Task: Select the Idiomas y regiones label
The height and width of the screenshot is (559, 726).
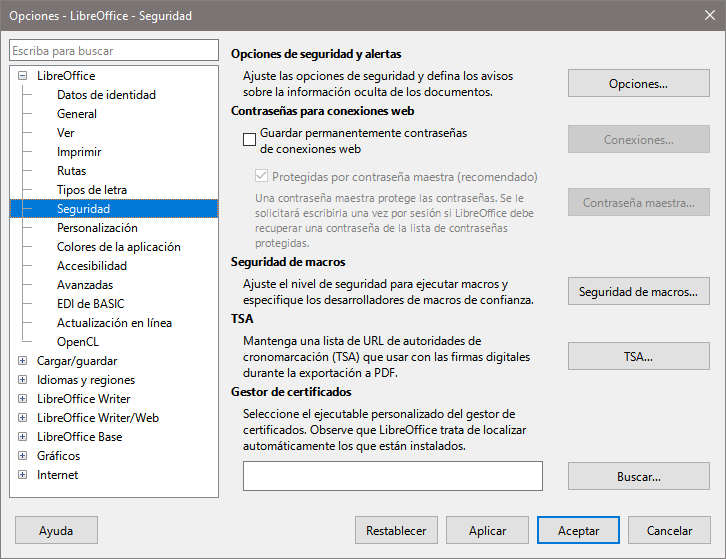Action: click(x=86, y=380)
